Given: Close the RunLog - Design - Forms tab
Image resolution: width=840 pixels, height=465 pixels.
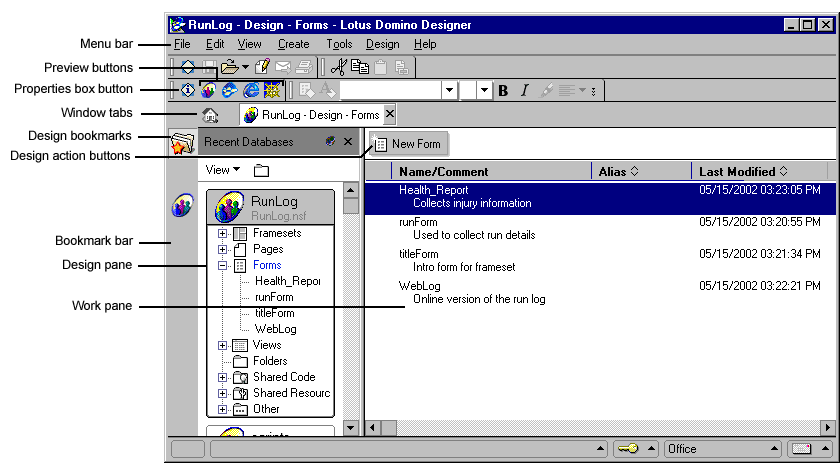Looking at the screenshot, I should click(x=390, y=114).
